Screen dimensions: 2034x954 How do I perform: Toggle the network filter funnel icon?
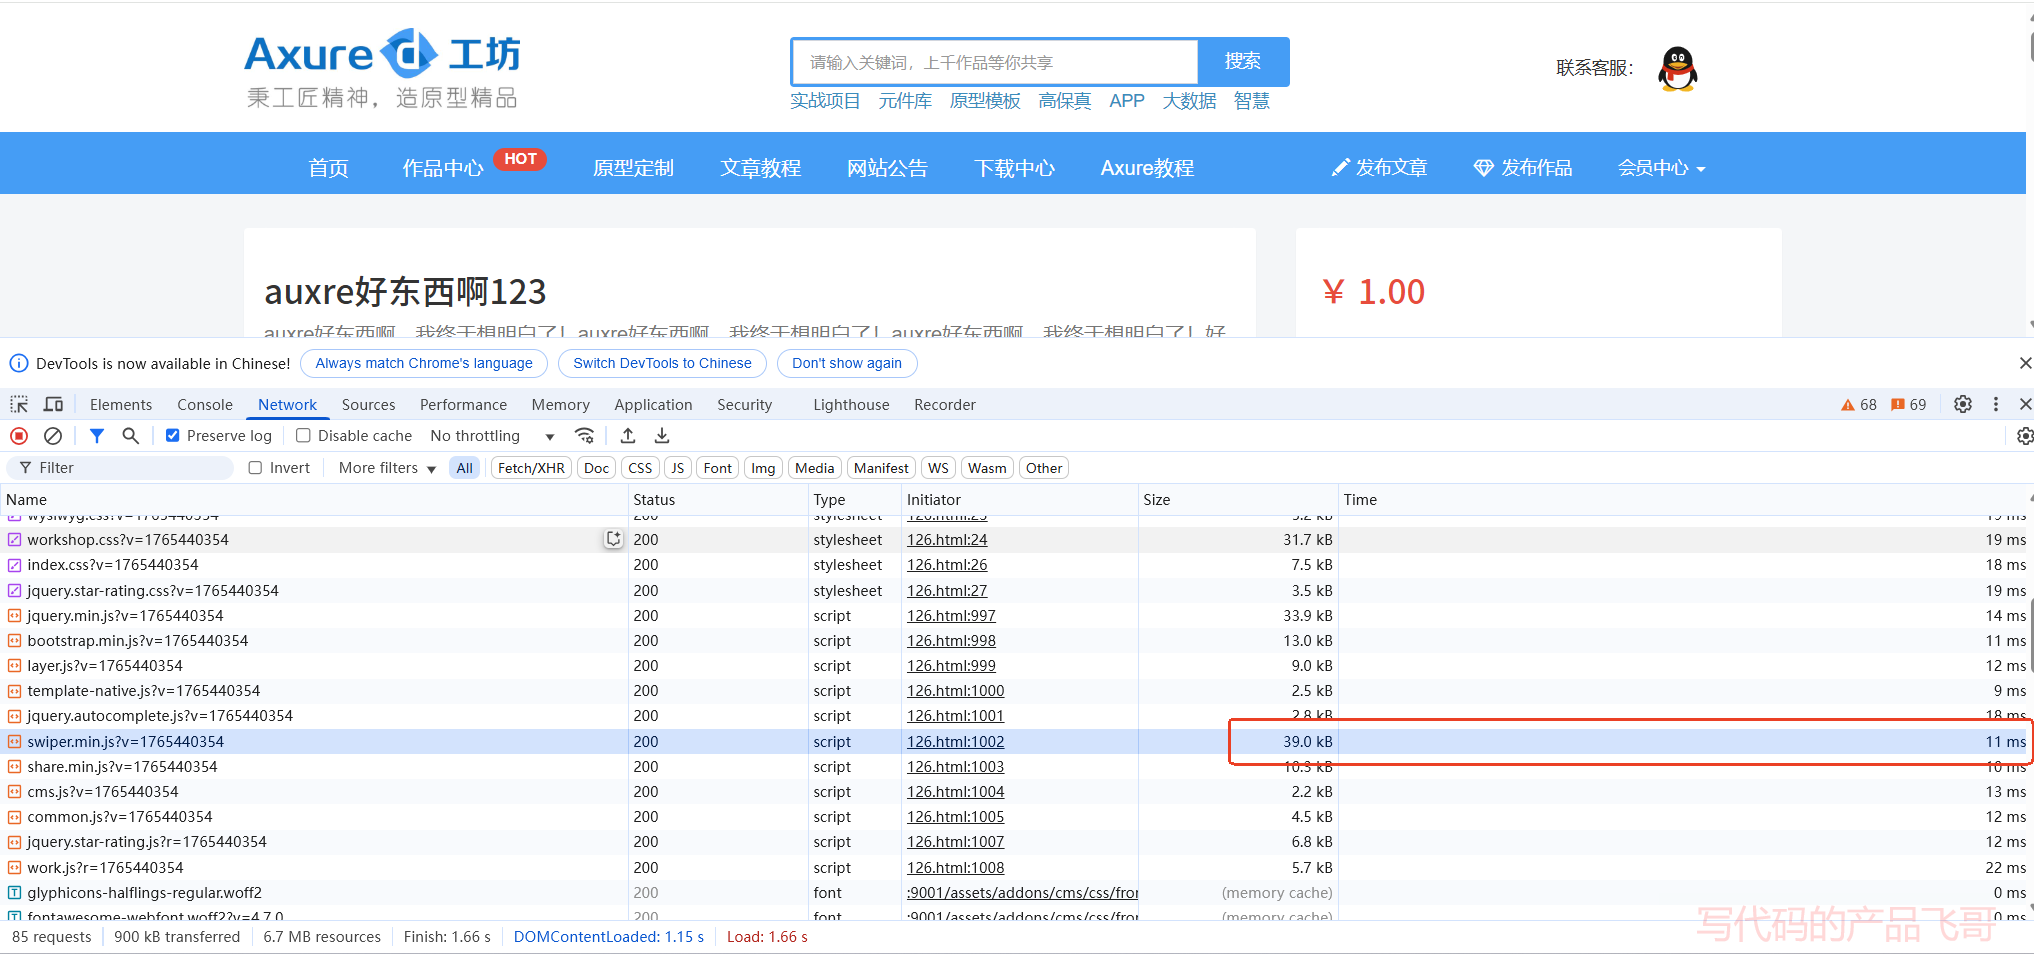(96, 436)
